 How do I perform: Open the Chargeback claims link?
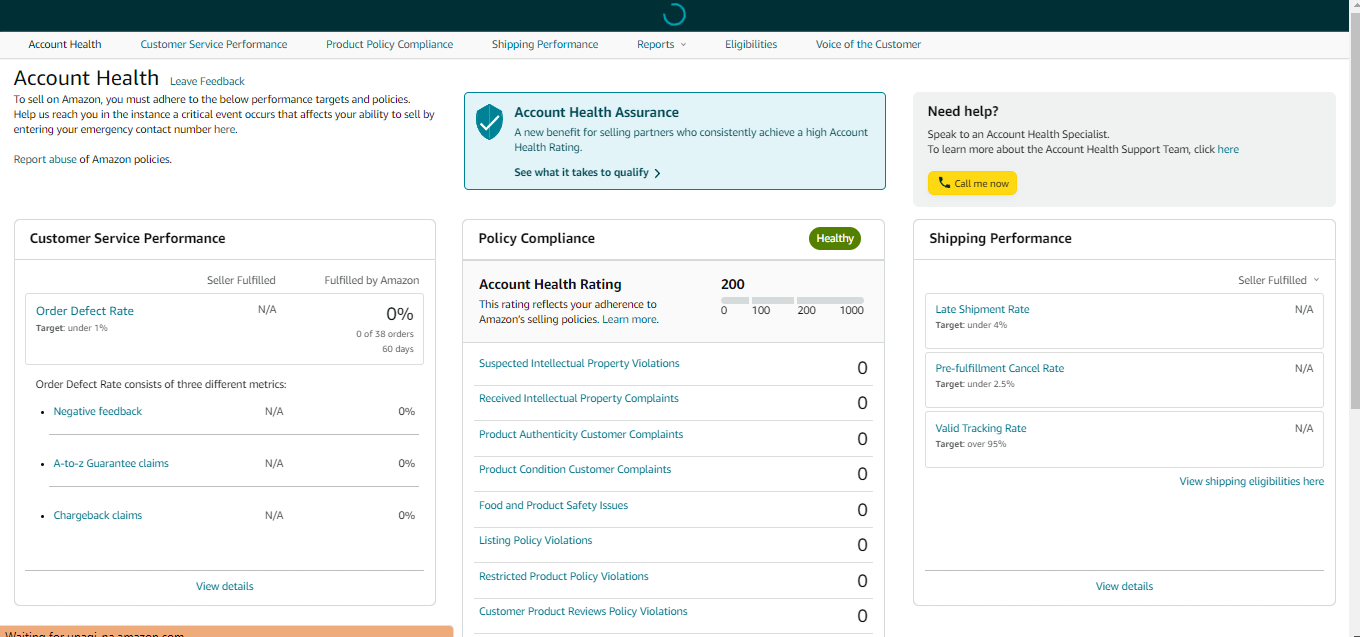[98, 515]
